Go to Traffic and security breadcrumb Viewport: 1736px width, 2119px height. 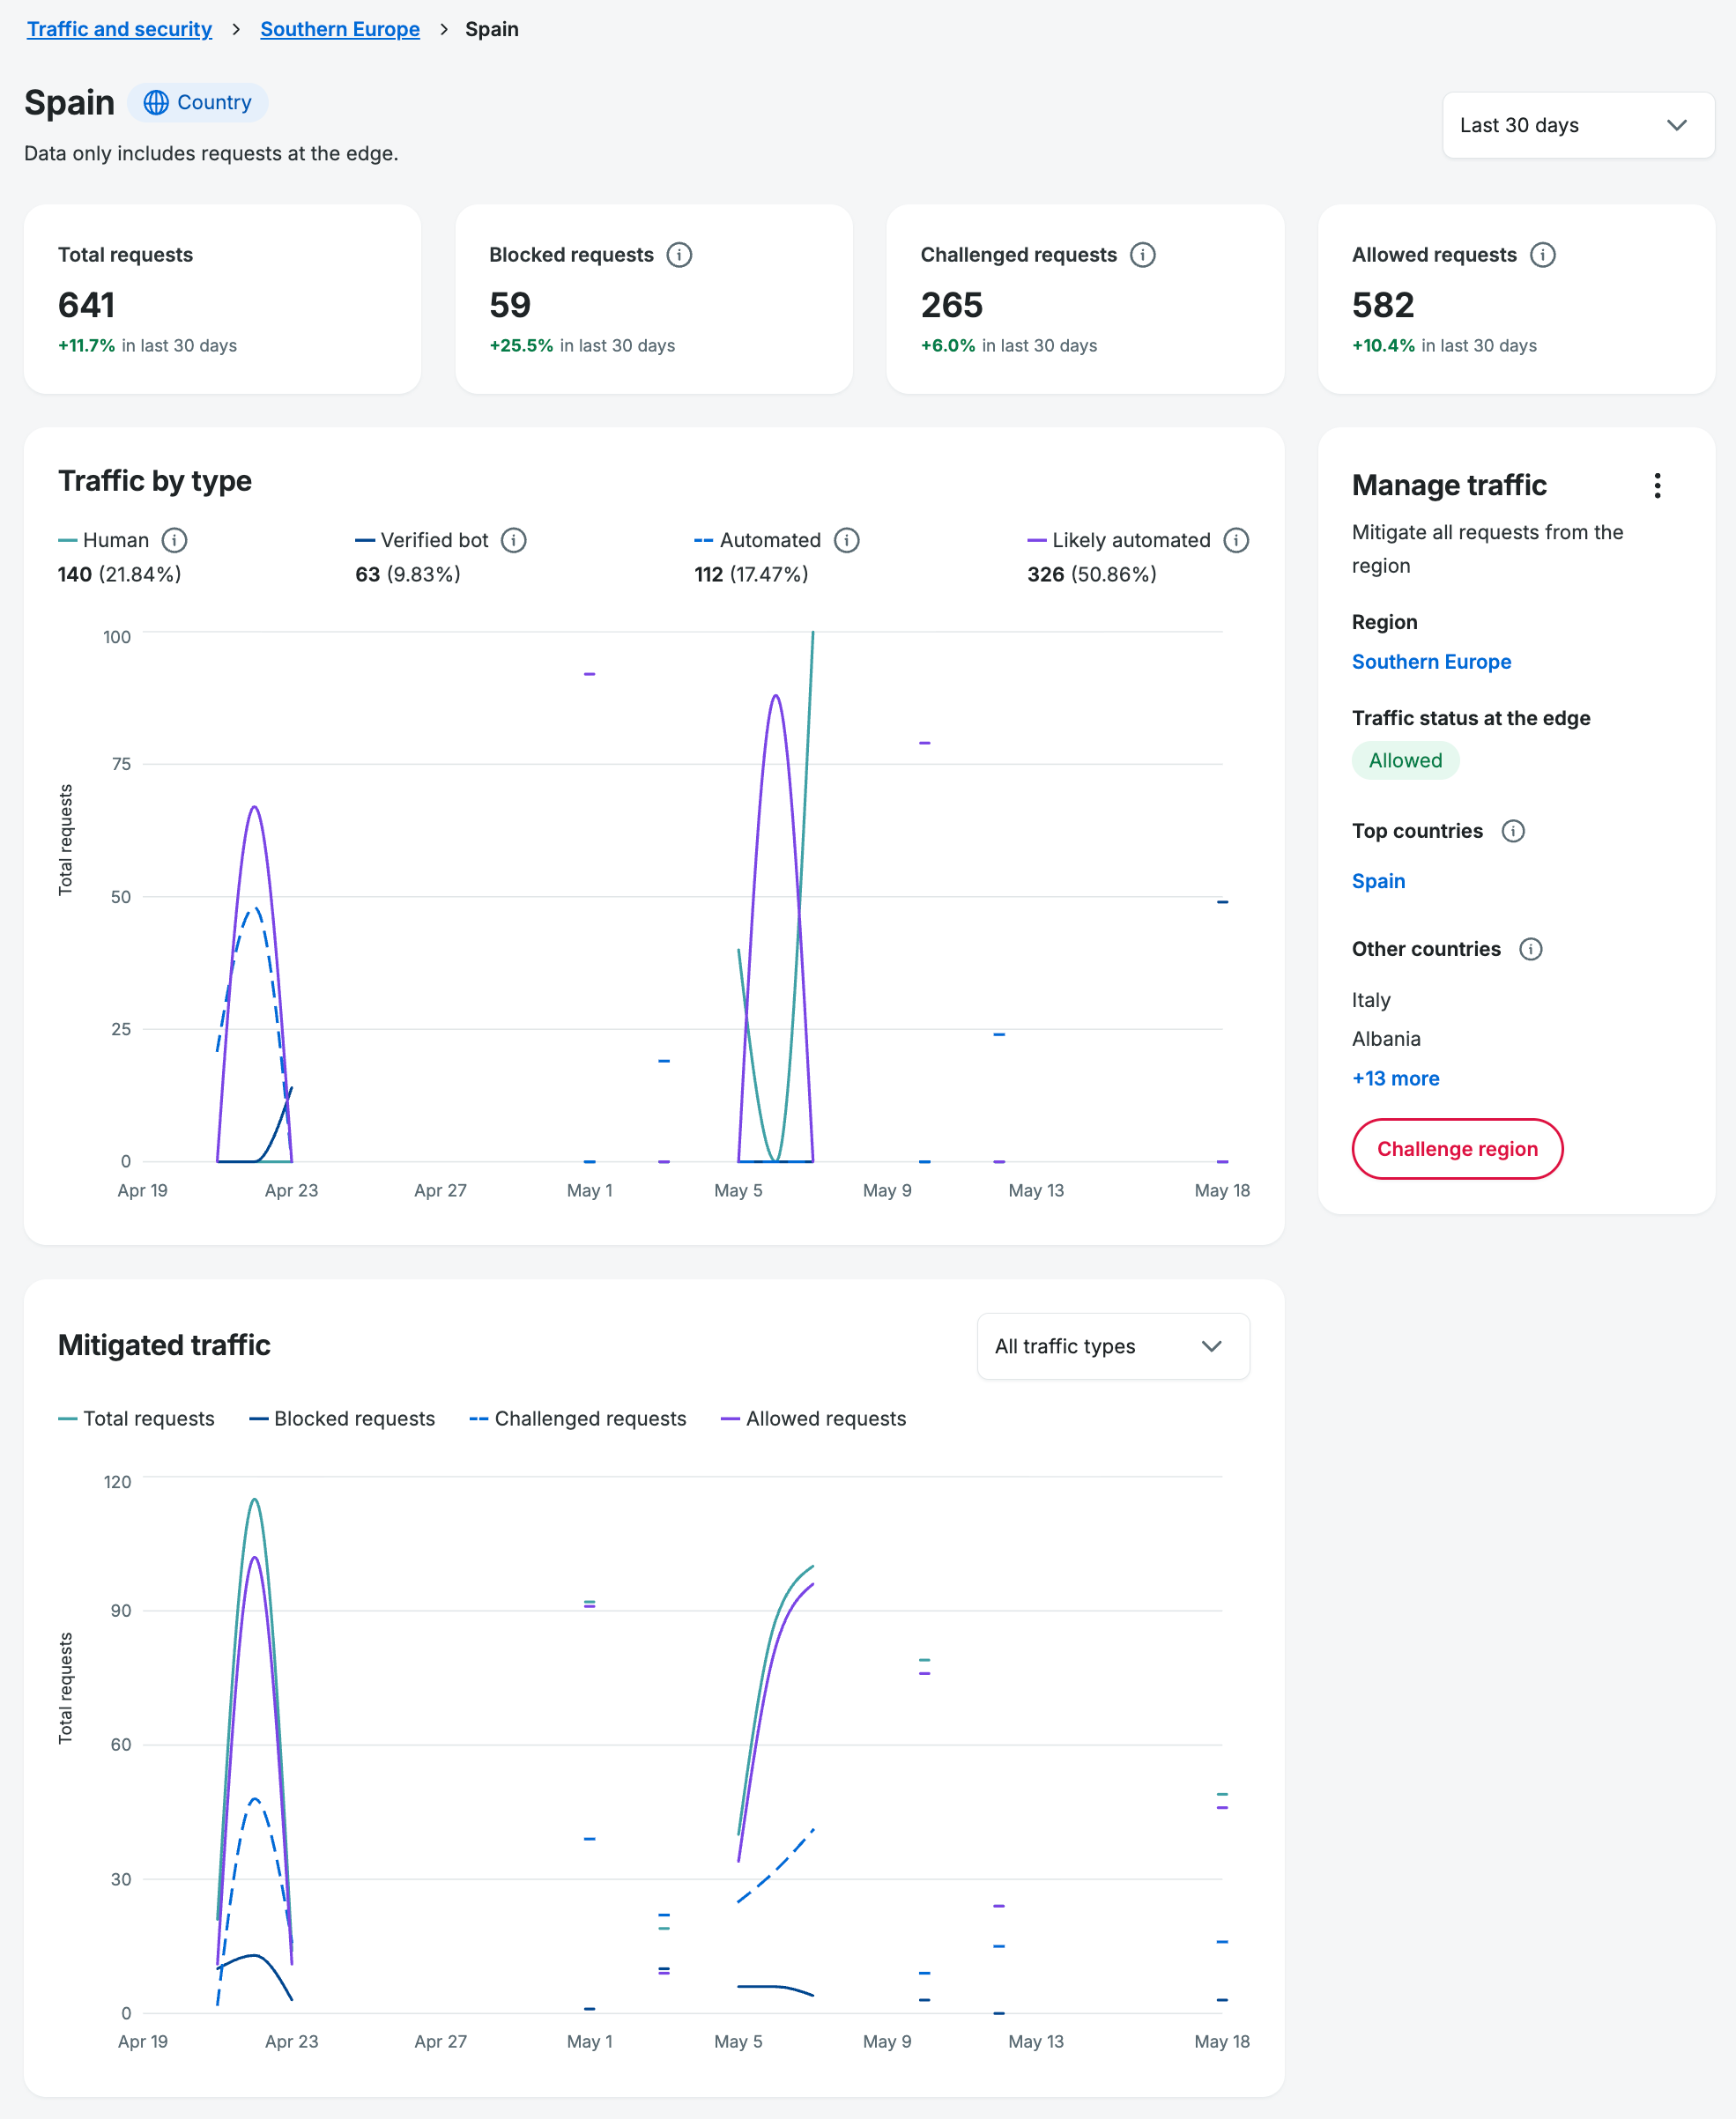(119, 29)
